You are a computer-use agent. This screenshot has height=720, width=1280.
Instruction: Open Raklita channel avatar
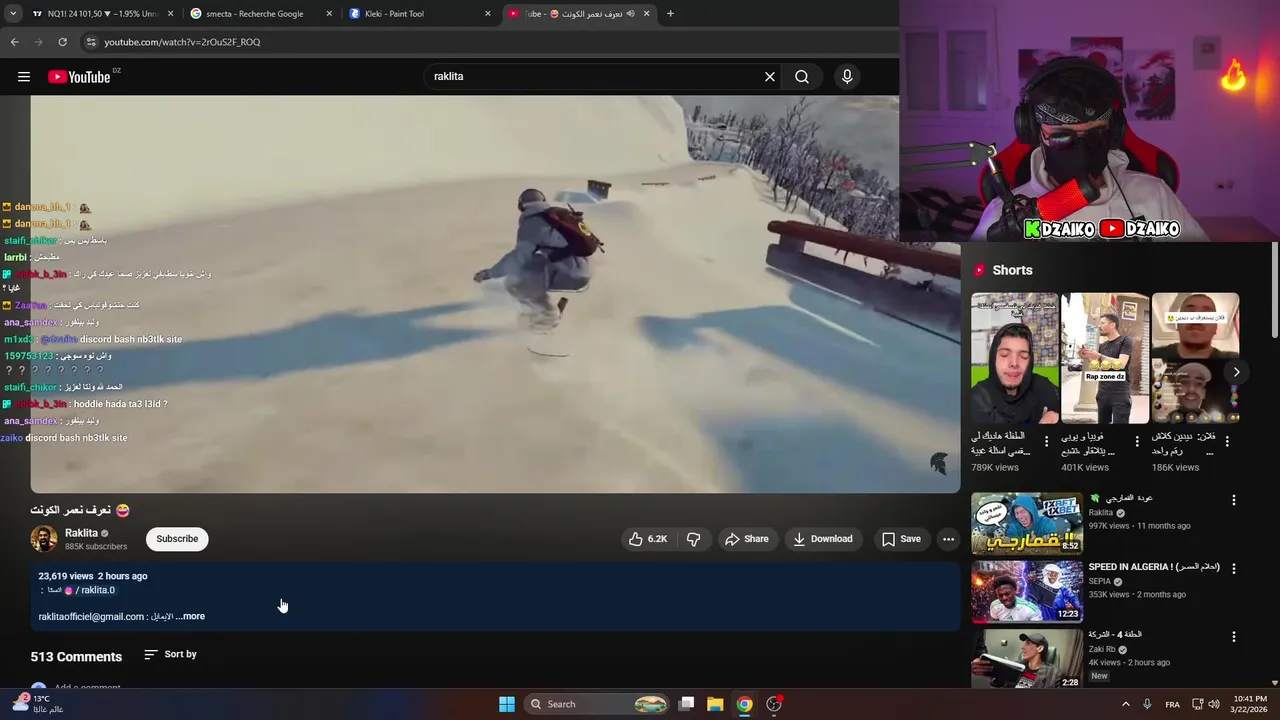[44, 539]
